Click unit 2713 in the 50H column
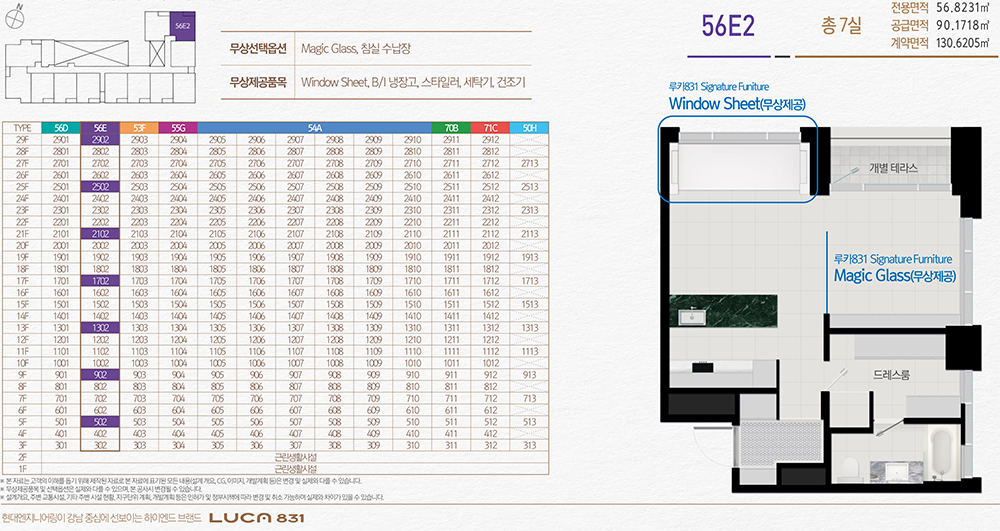 (529, 163)
